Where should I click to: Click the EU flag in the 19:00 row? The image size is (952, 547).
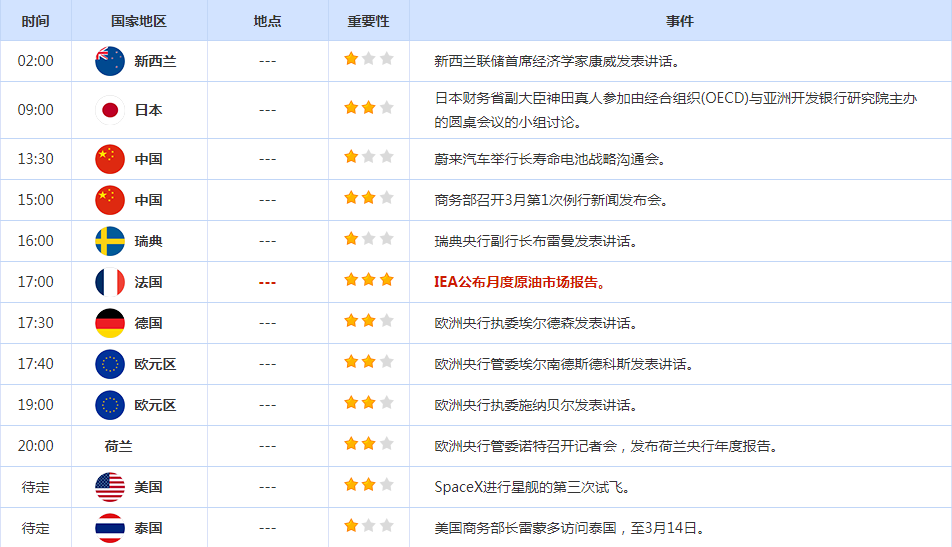[110, 405]
